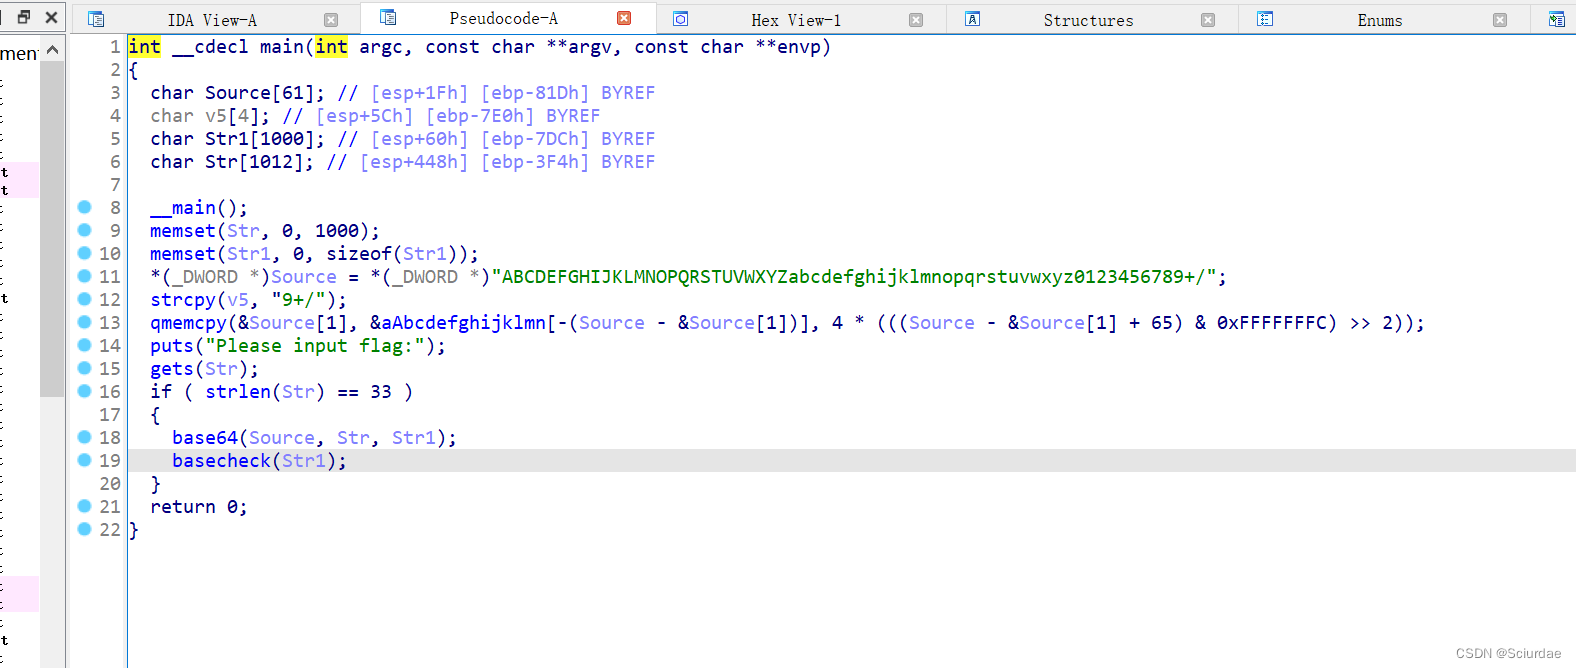Close the Pseudocode-A tab

click(624, 18)
